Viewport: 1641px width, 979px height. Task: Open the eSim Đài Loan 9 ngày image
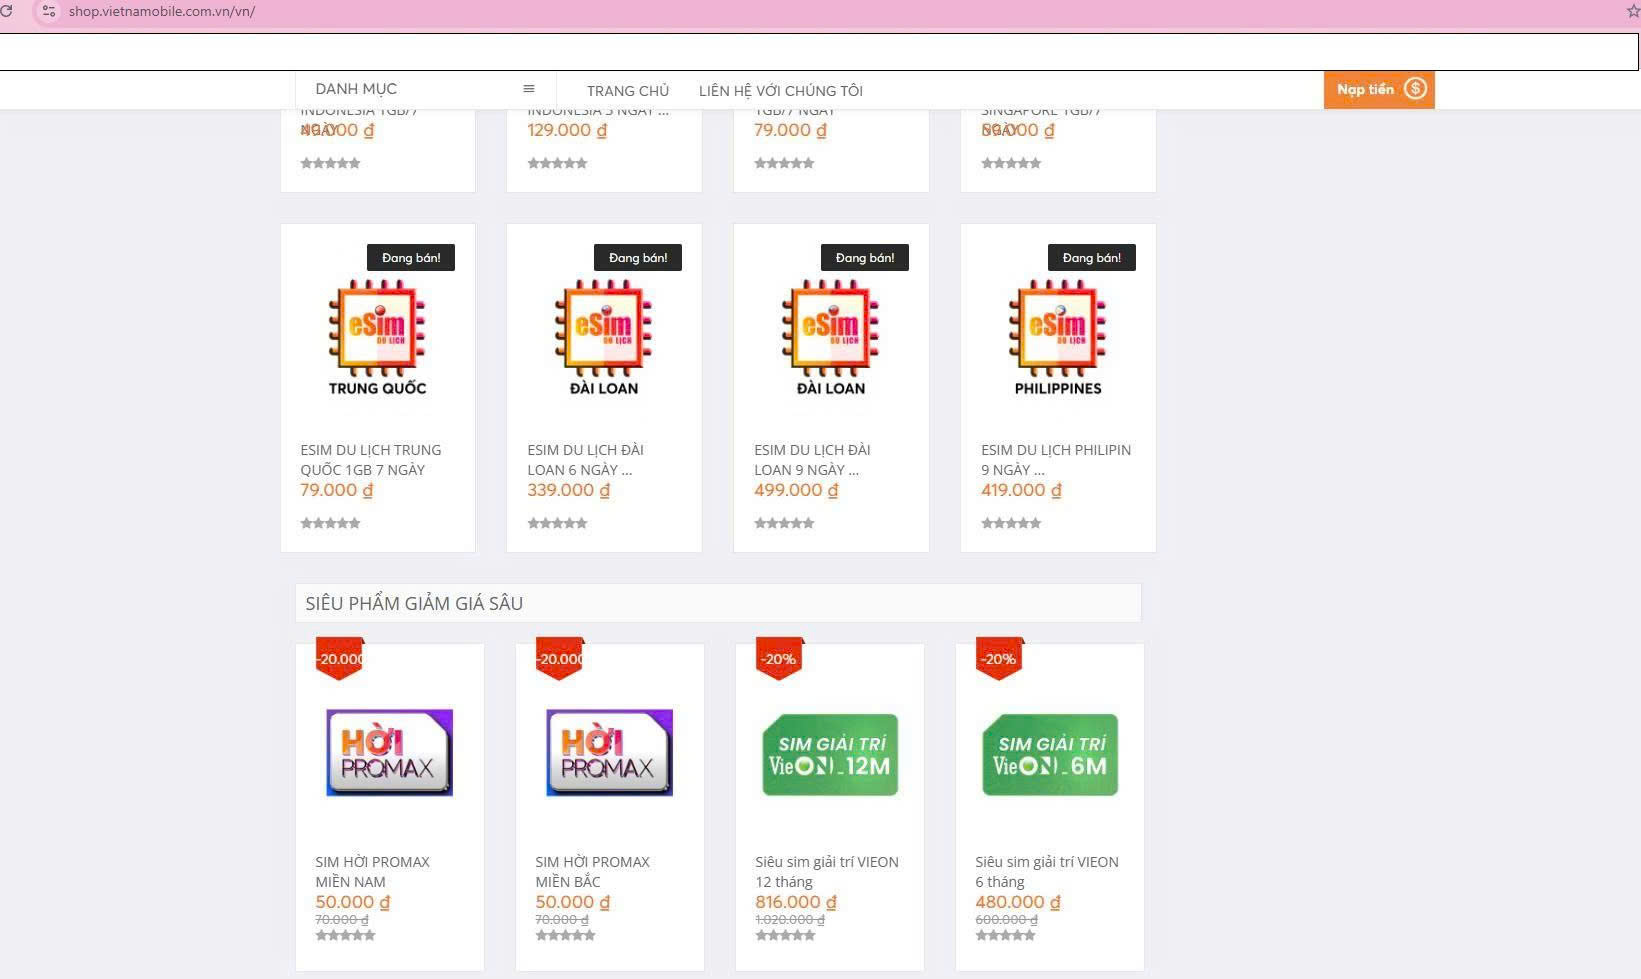click(x=831, y=337)
